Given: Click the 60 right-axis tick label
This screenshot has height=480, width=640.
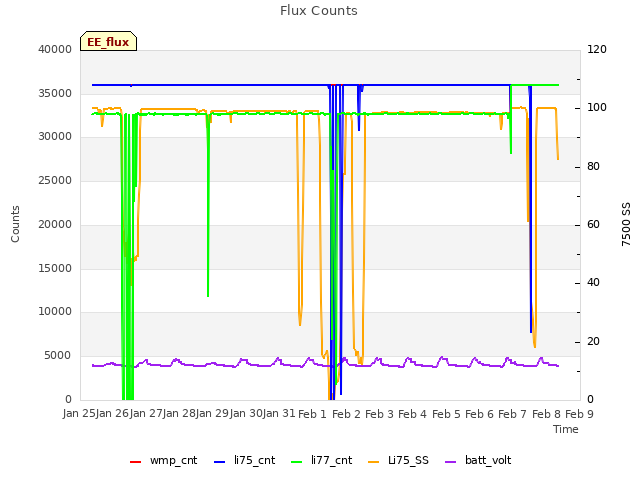Looking at the screenshot, I should (593, 224).
